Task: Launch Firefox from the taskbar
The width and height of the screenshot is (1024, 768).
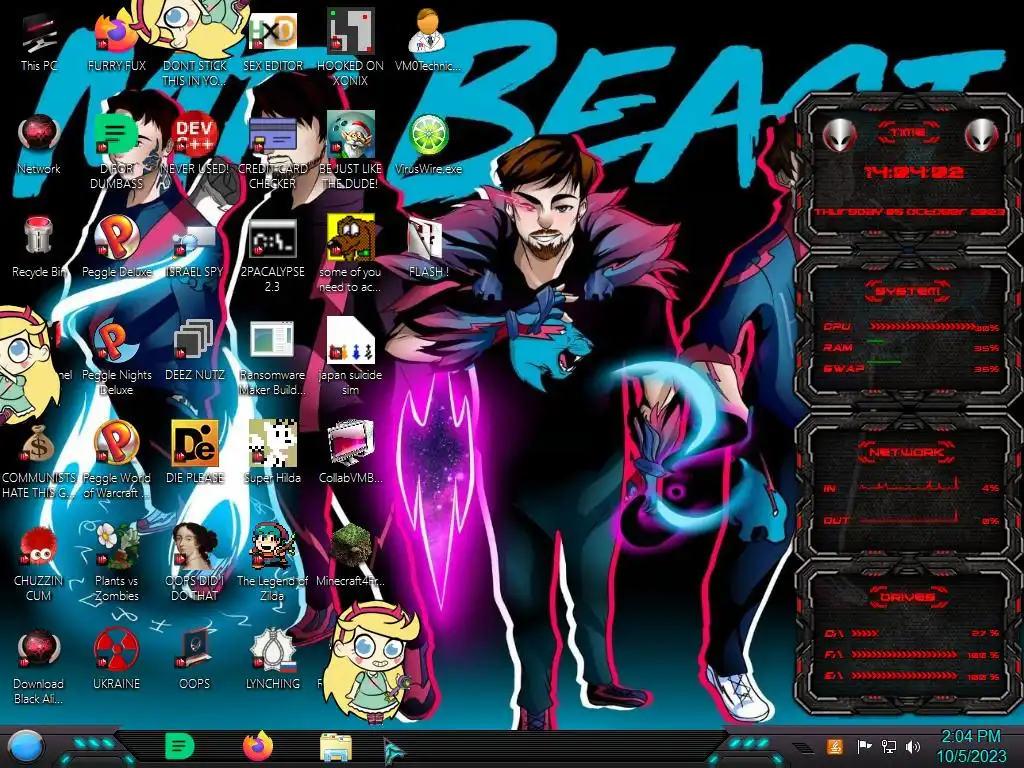Action: click(x=258, y=746)
